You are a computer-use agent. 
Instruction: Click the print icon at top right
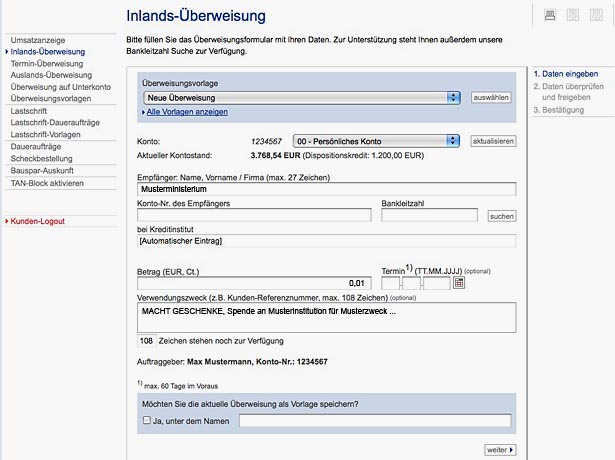point(550,14)
